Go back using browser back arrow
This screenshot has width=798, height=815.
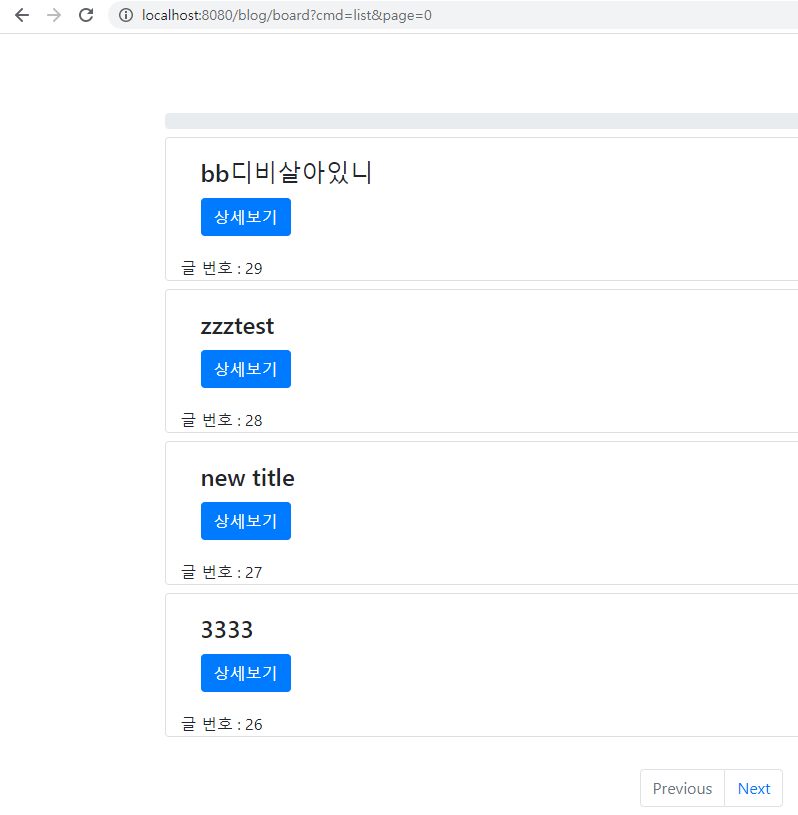coord(22,15)
